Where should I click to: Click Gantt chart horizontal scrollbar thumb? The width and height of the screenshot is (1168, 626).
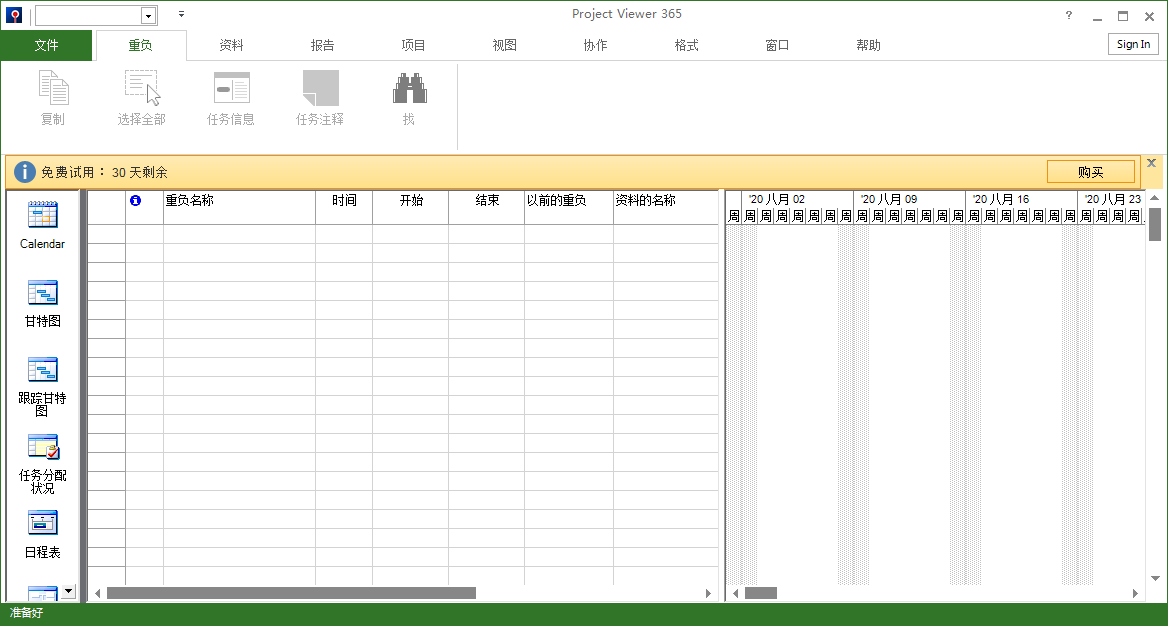click(761, 593)
